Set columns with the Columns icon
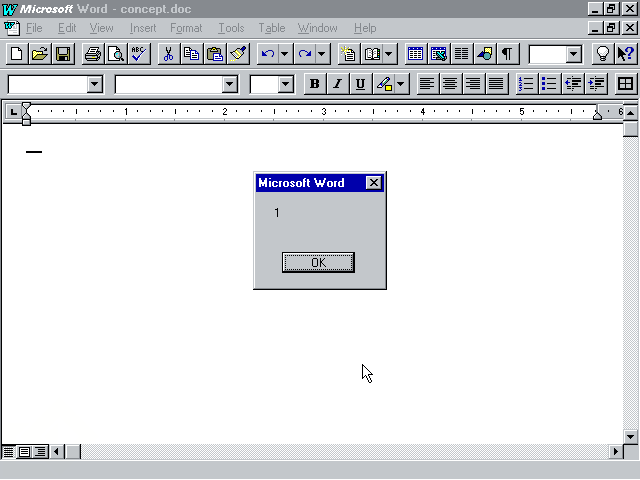This screenshot has height=480, width=640. [x=462, y=54]
